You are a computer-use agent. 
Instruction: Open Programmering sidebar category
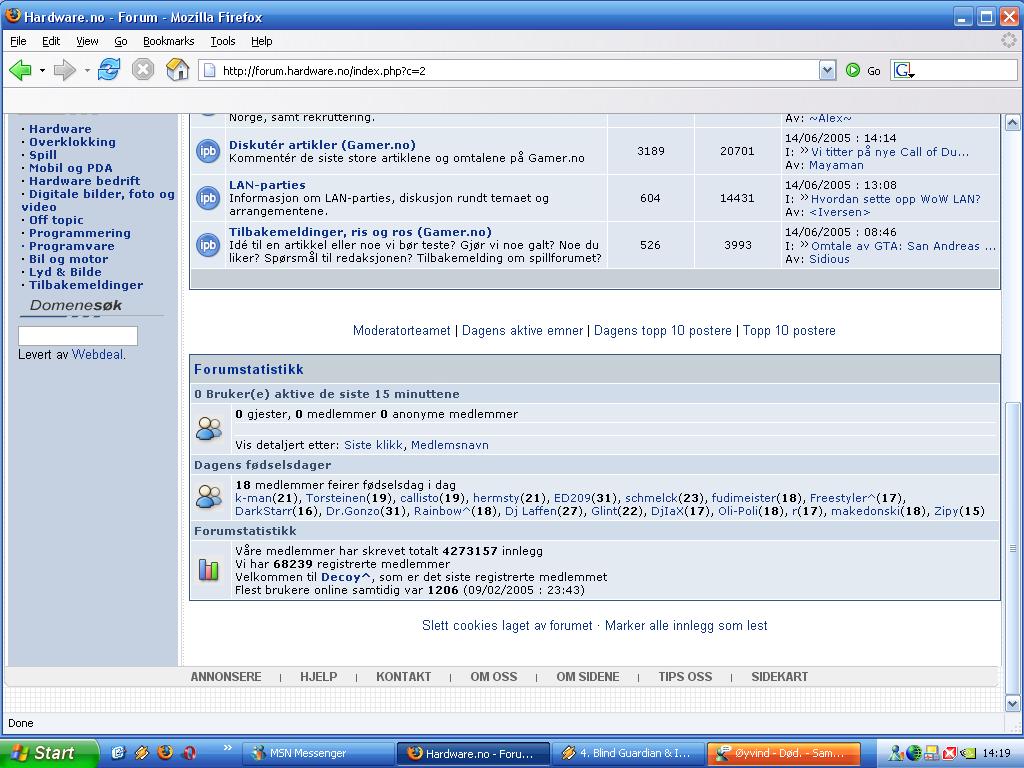point(80,233)
